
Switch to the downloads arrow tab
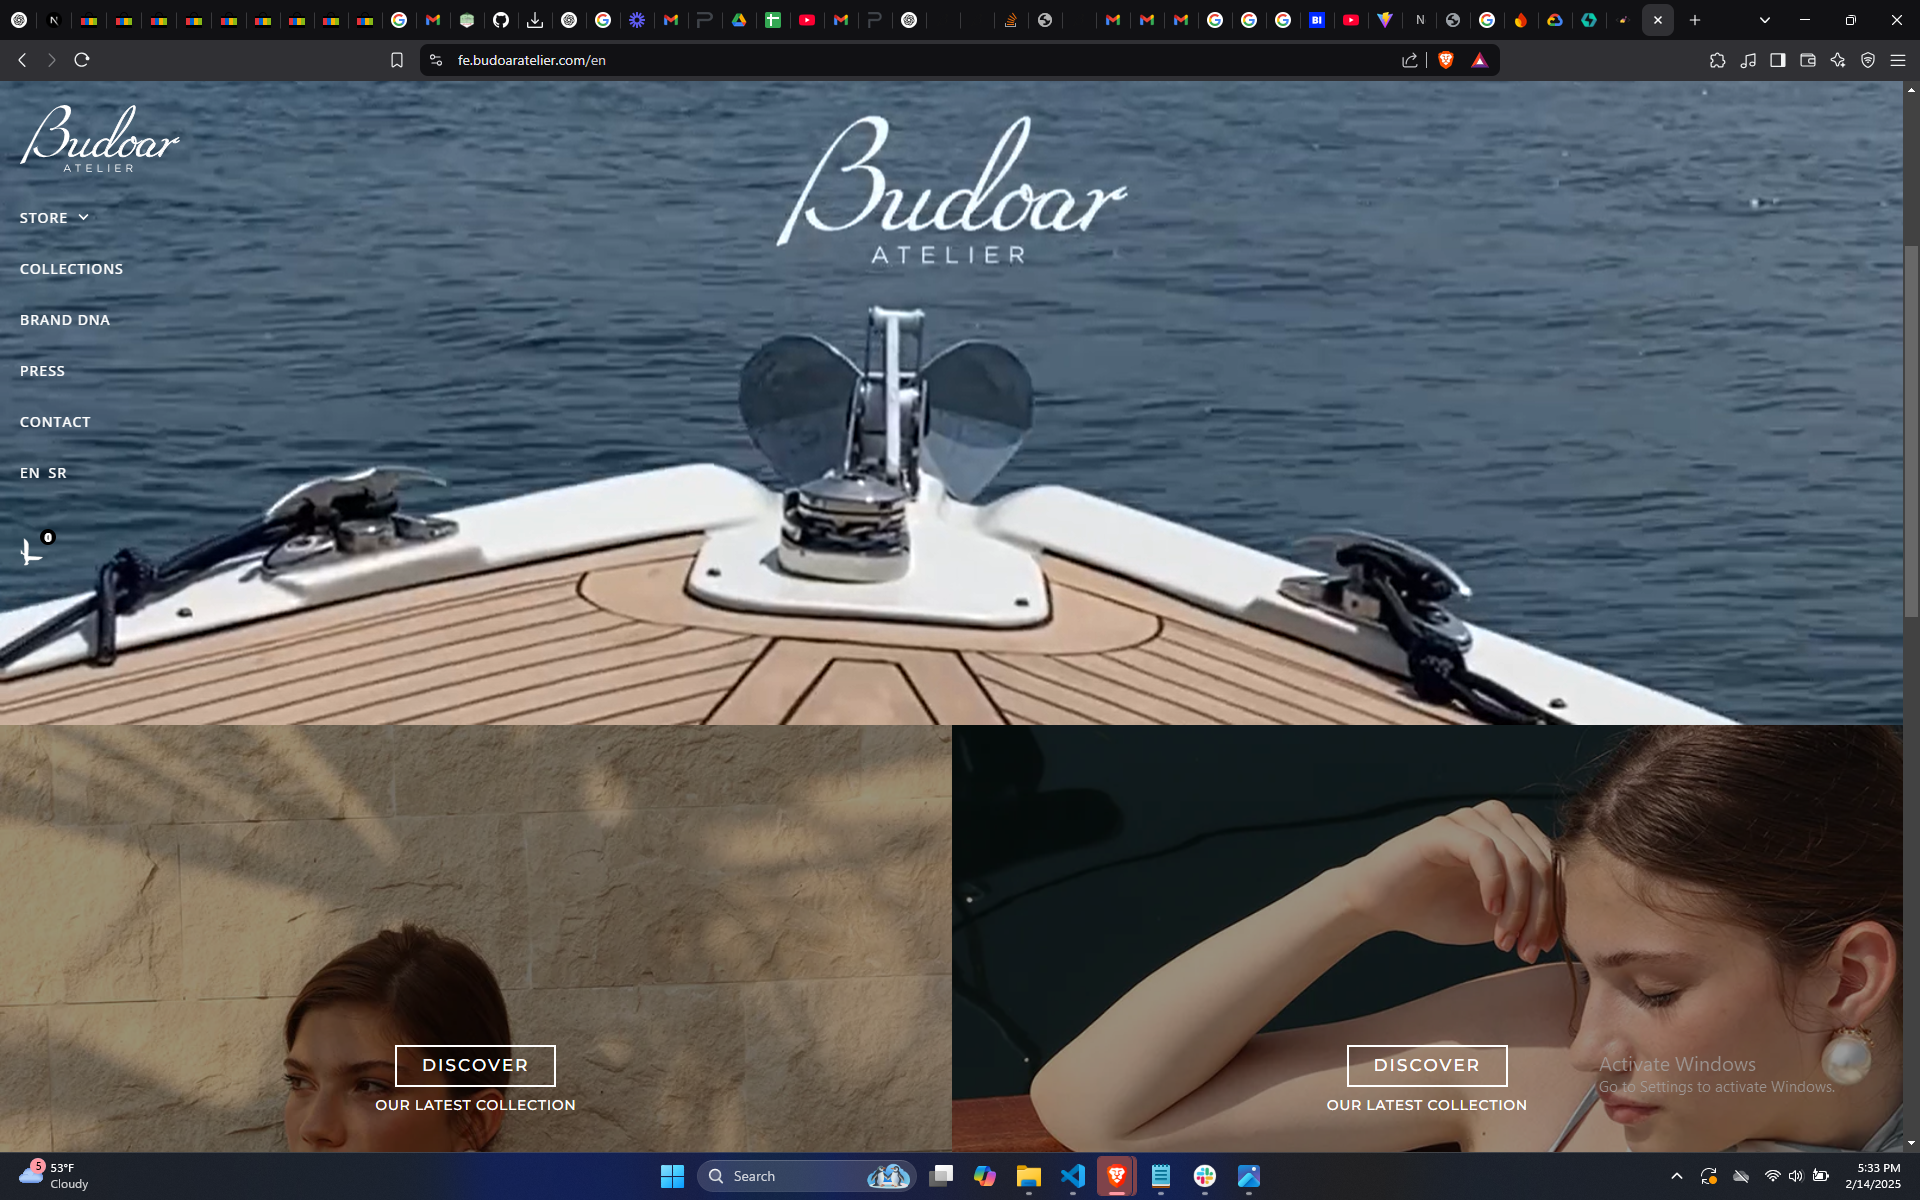point(535,20)
